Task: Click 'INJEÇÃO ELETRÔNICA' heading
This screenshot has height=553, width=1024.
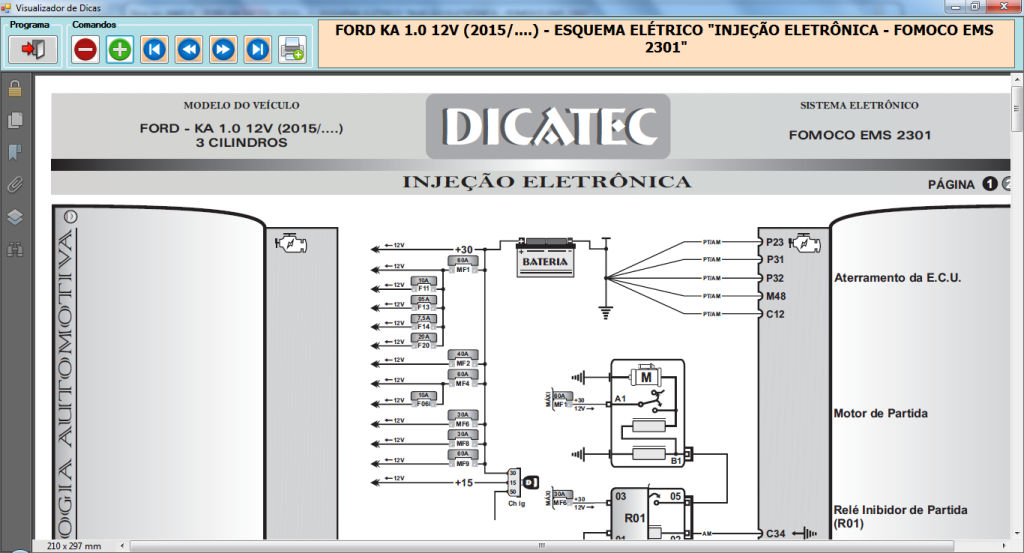Action: click(x=547, y=182)
